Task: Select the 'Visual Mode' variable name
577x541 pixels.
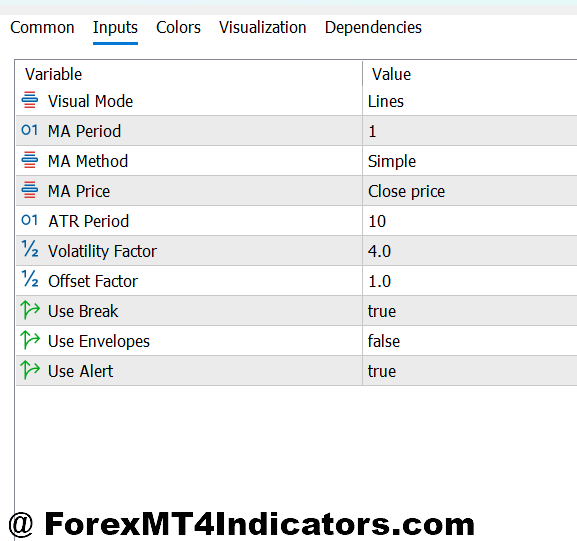Action: click(x=91, y=102)
